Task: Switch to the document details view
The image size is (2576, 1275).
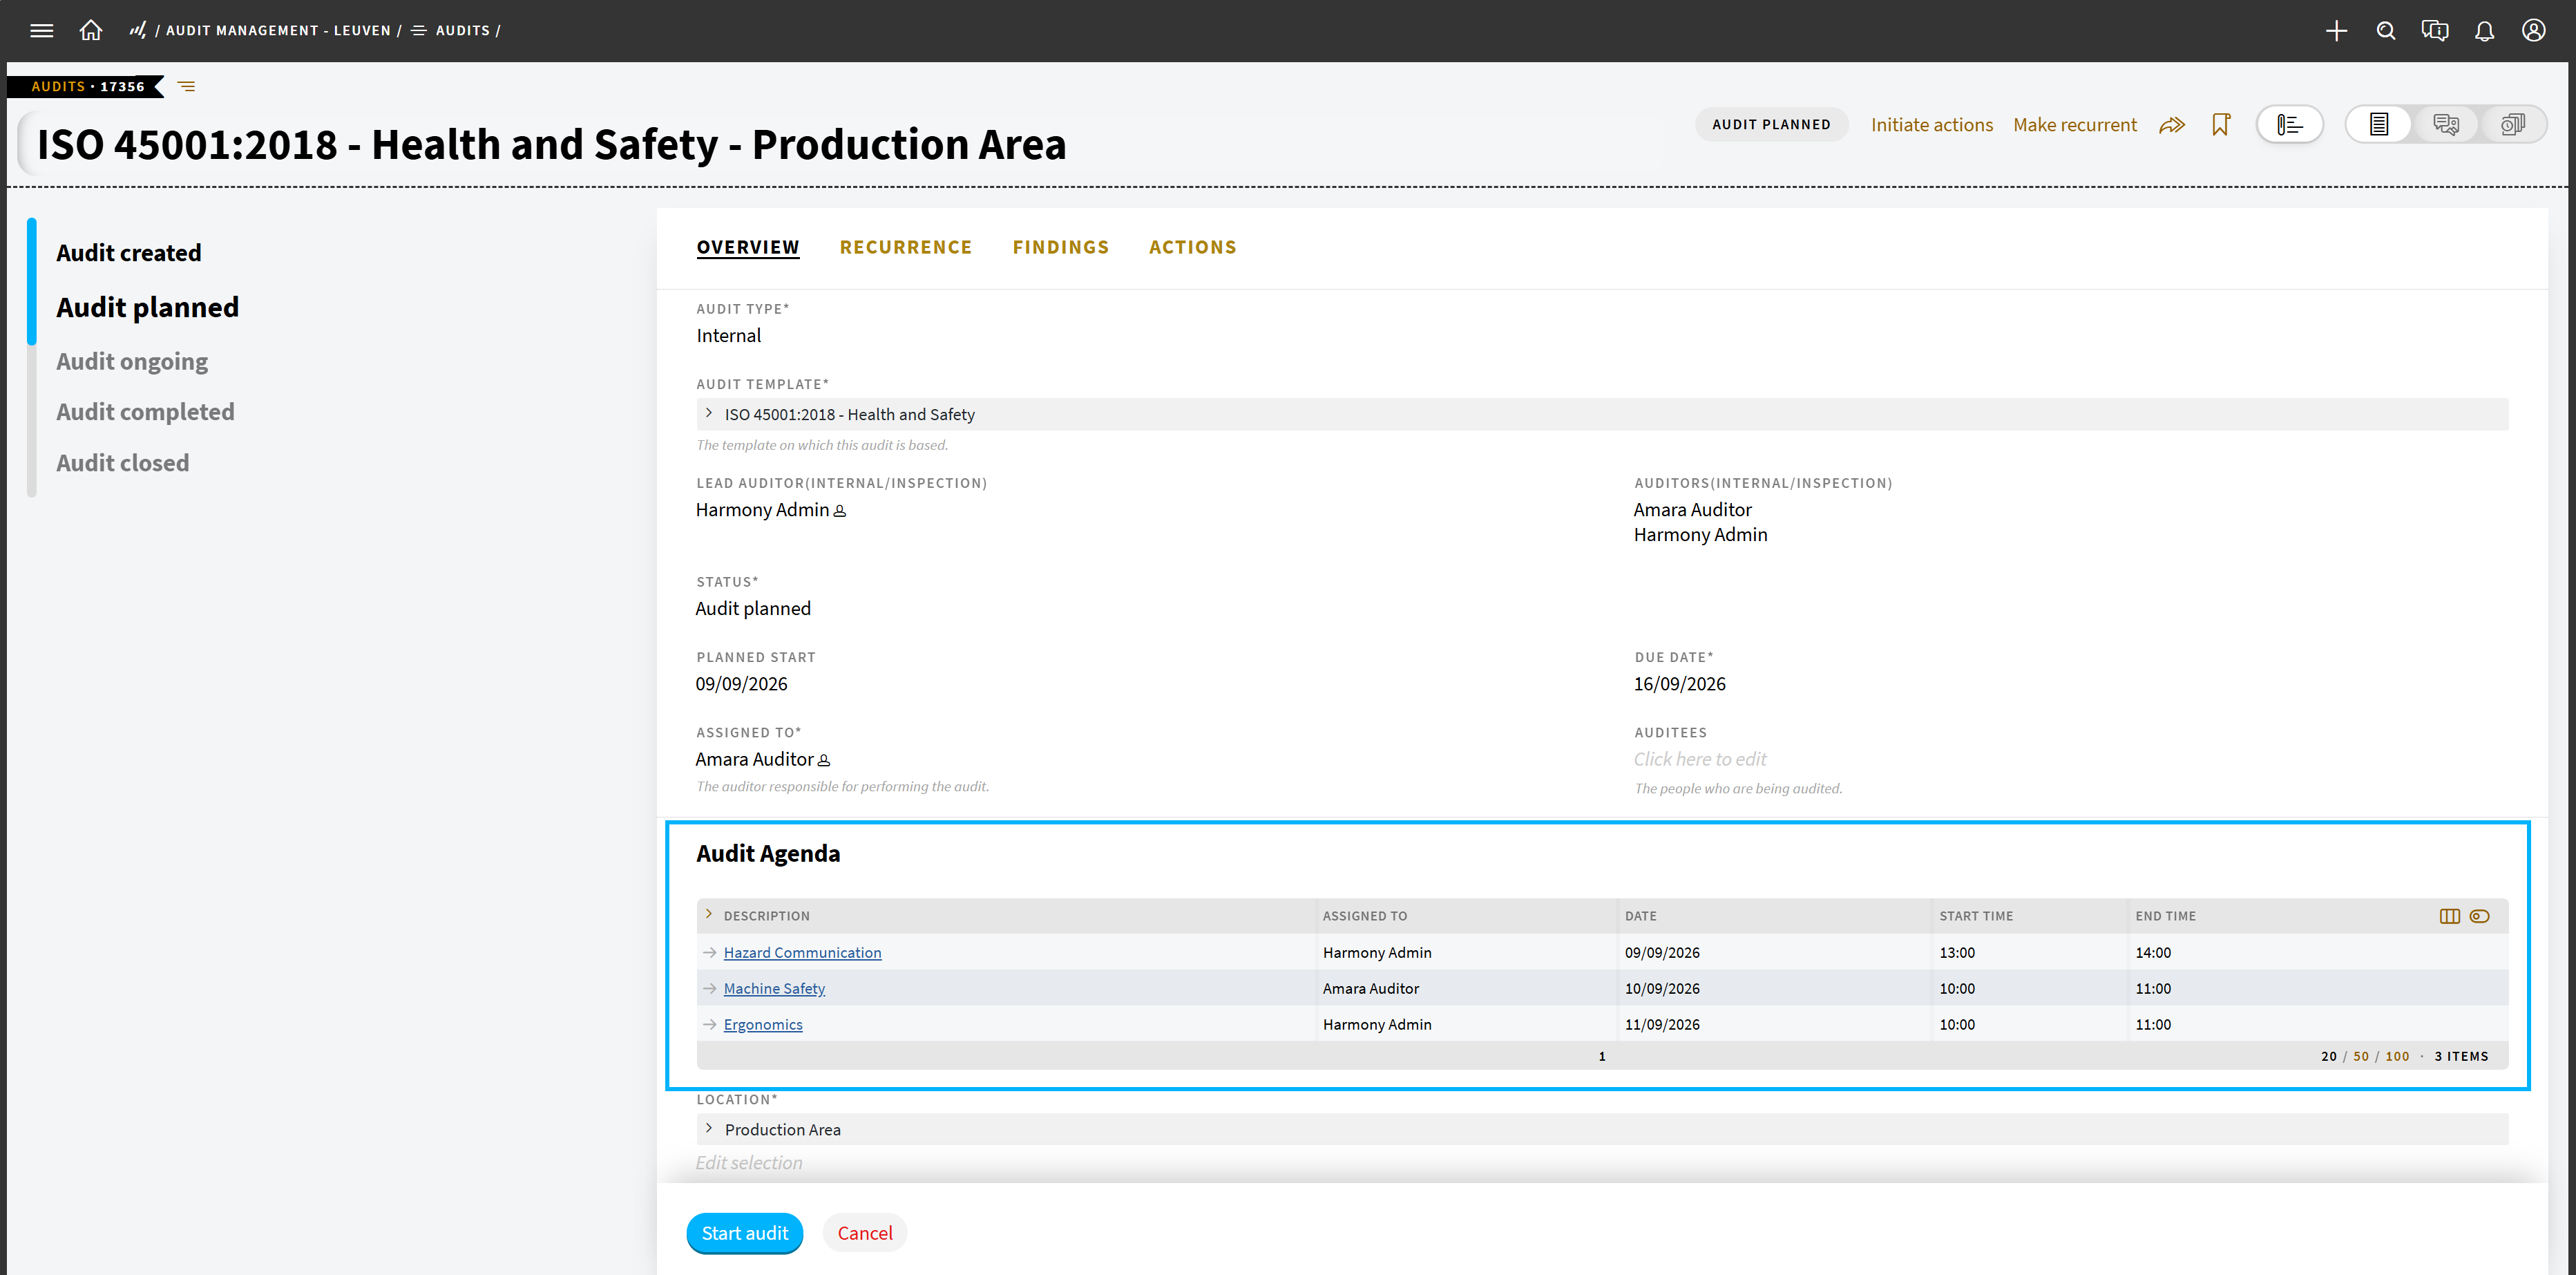Action: point(2379,125)
